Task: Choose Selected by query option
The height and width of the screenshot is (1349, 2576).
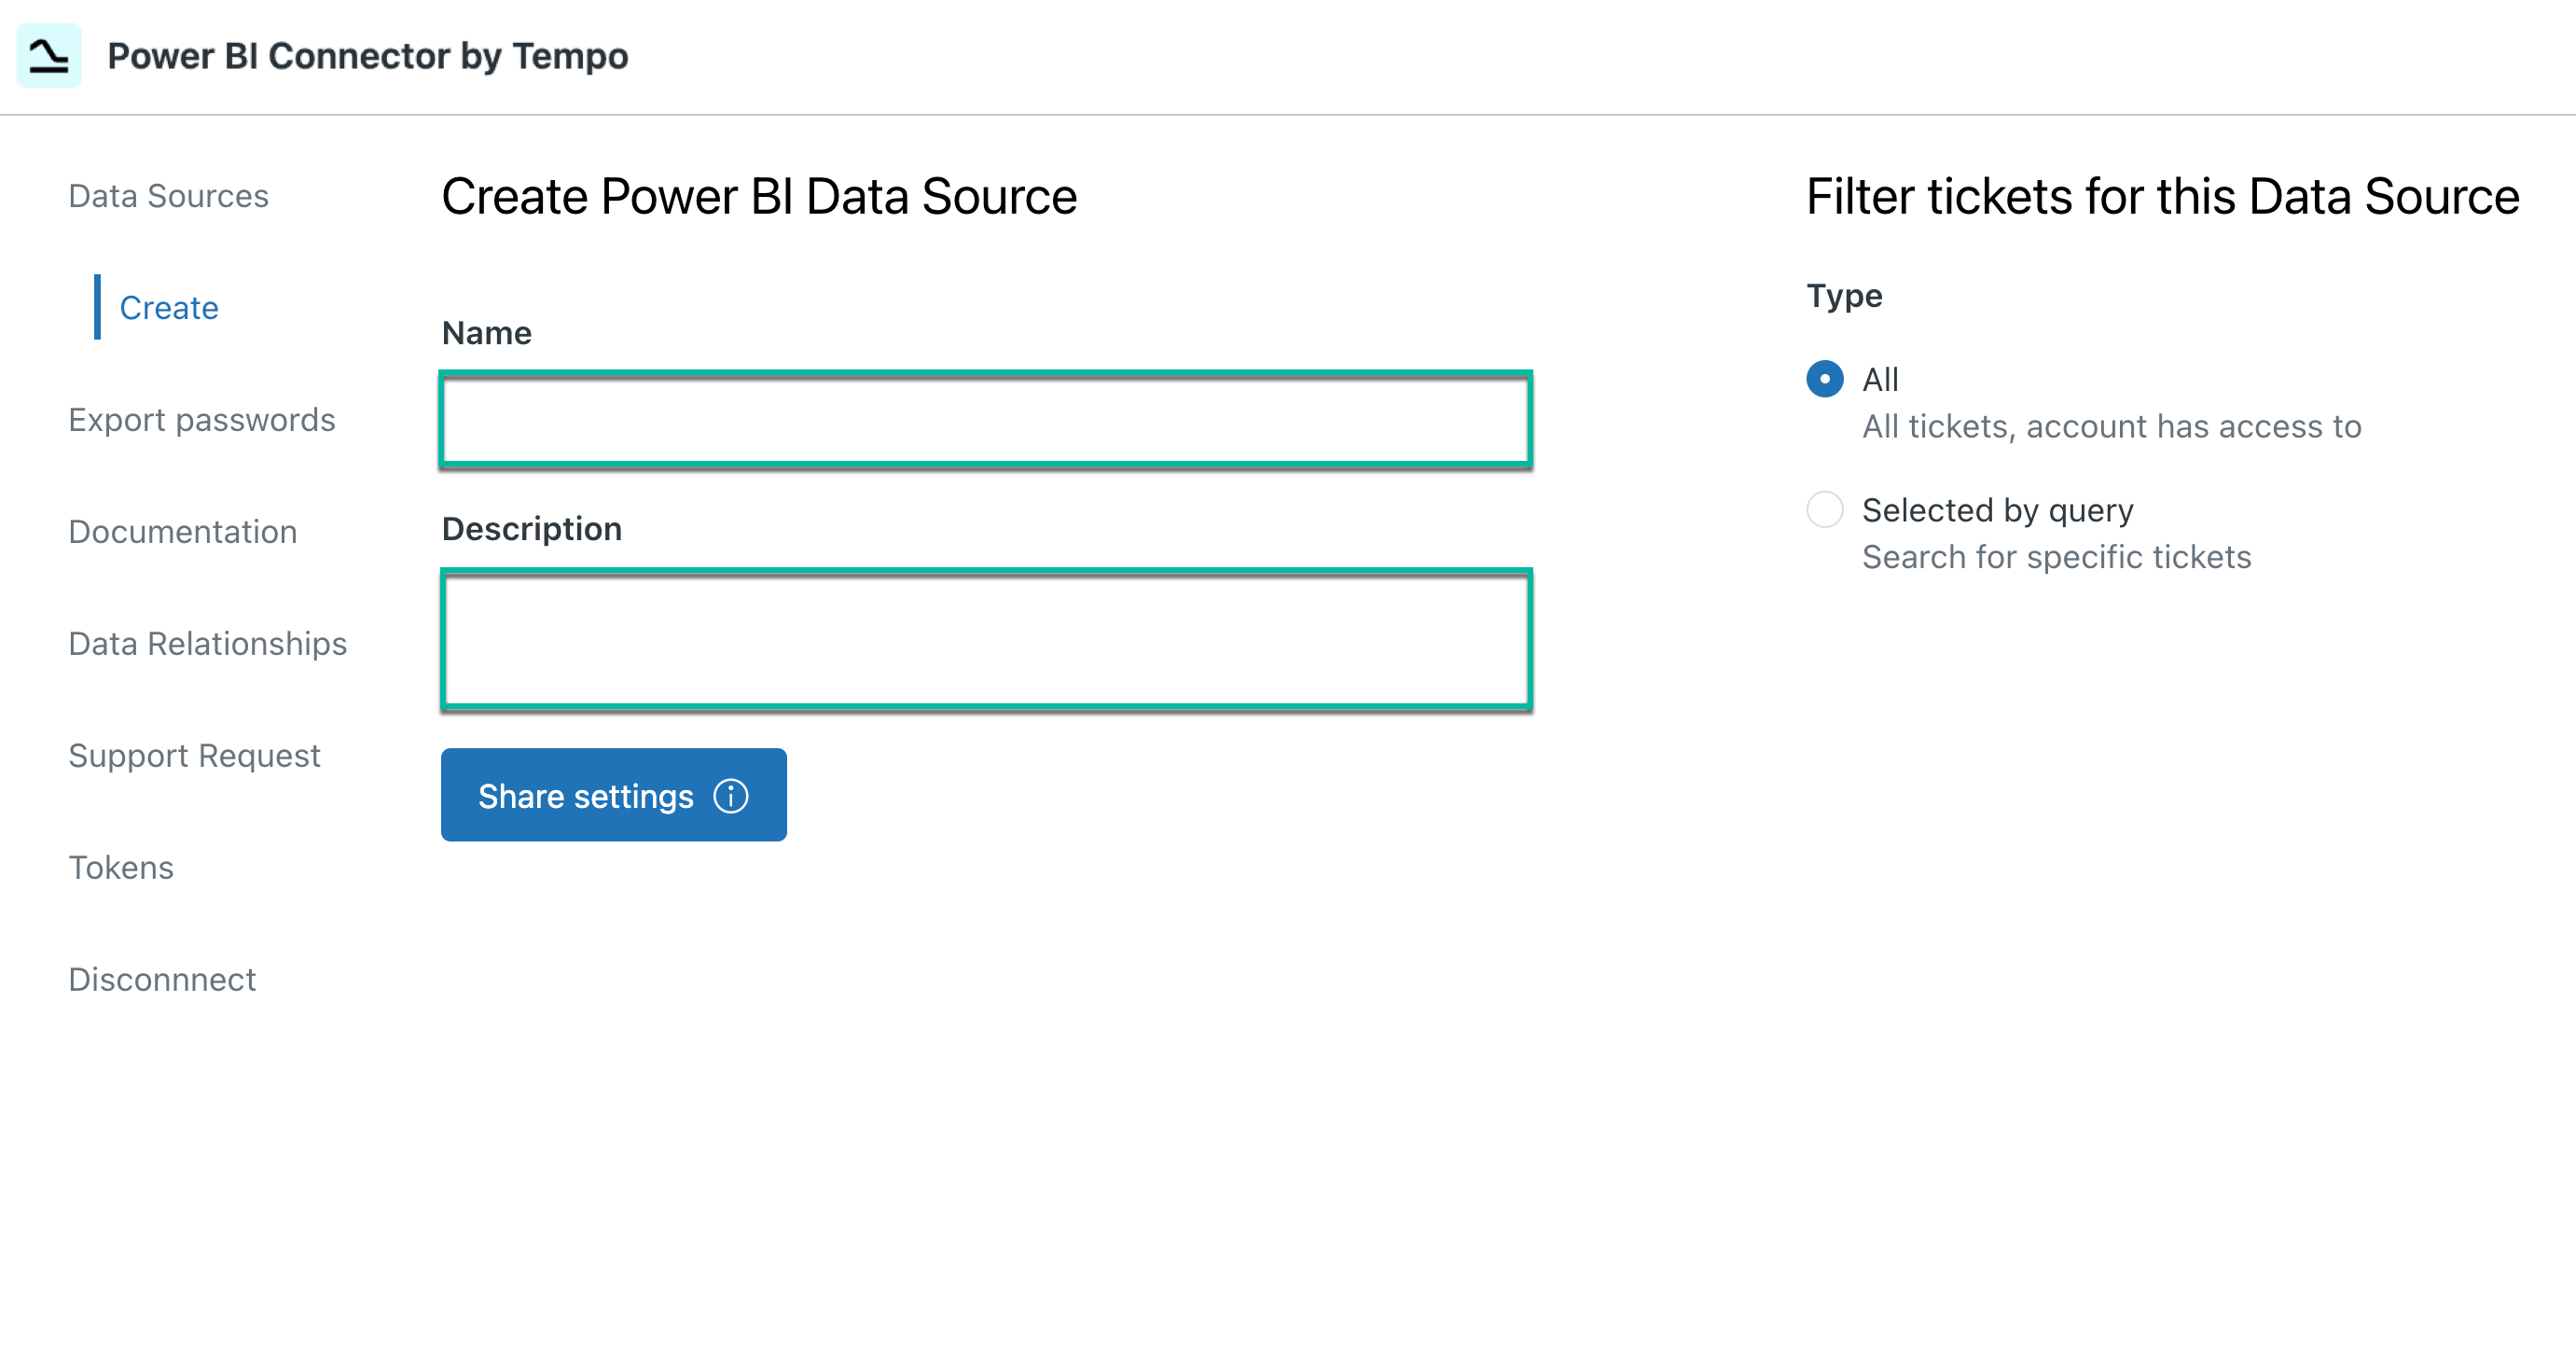Action: coord(1824,510)
